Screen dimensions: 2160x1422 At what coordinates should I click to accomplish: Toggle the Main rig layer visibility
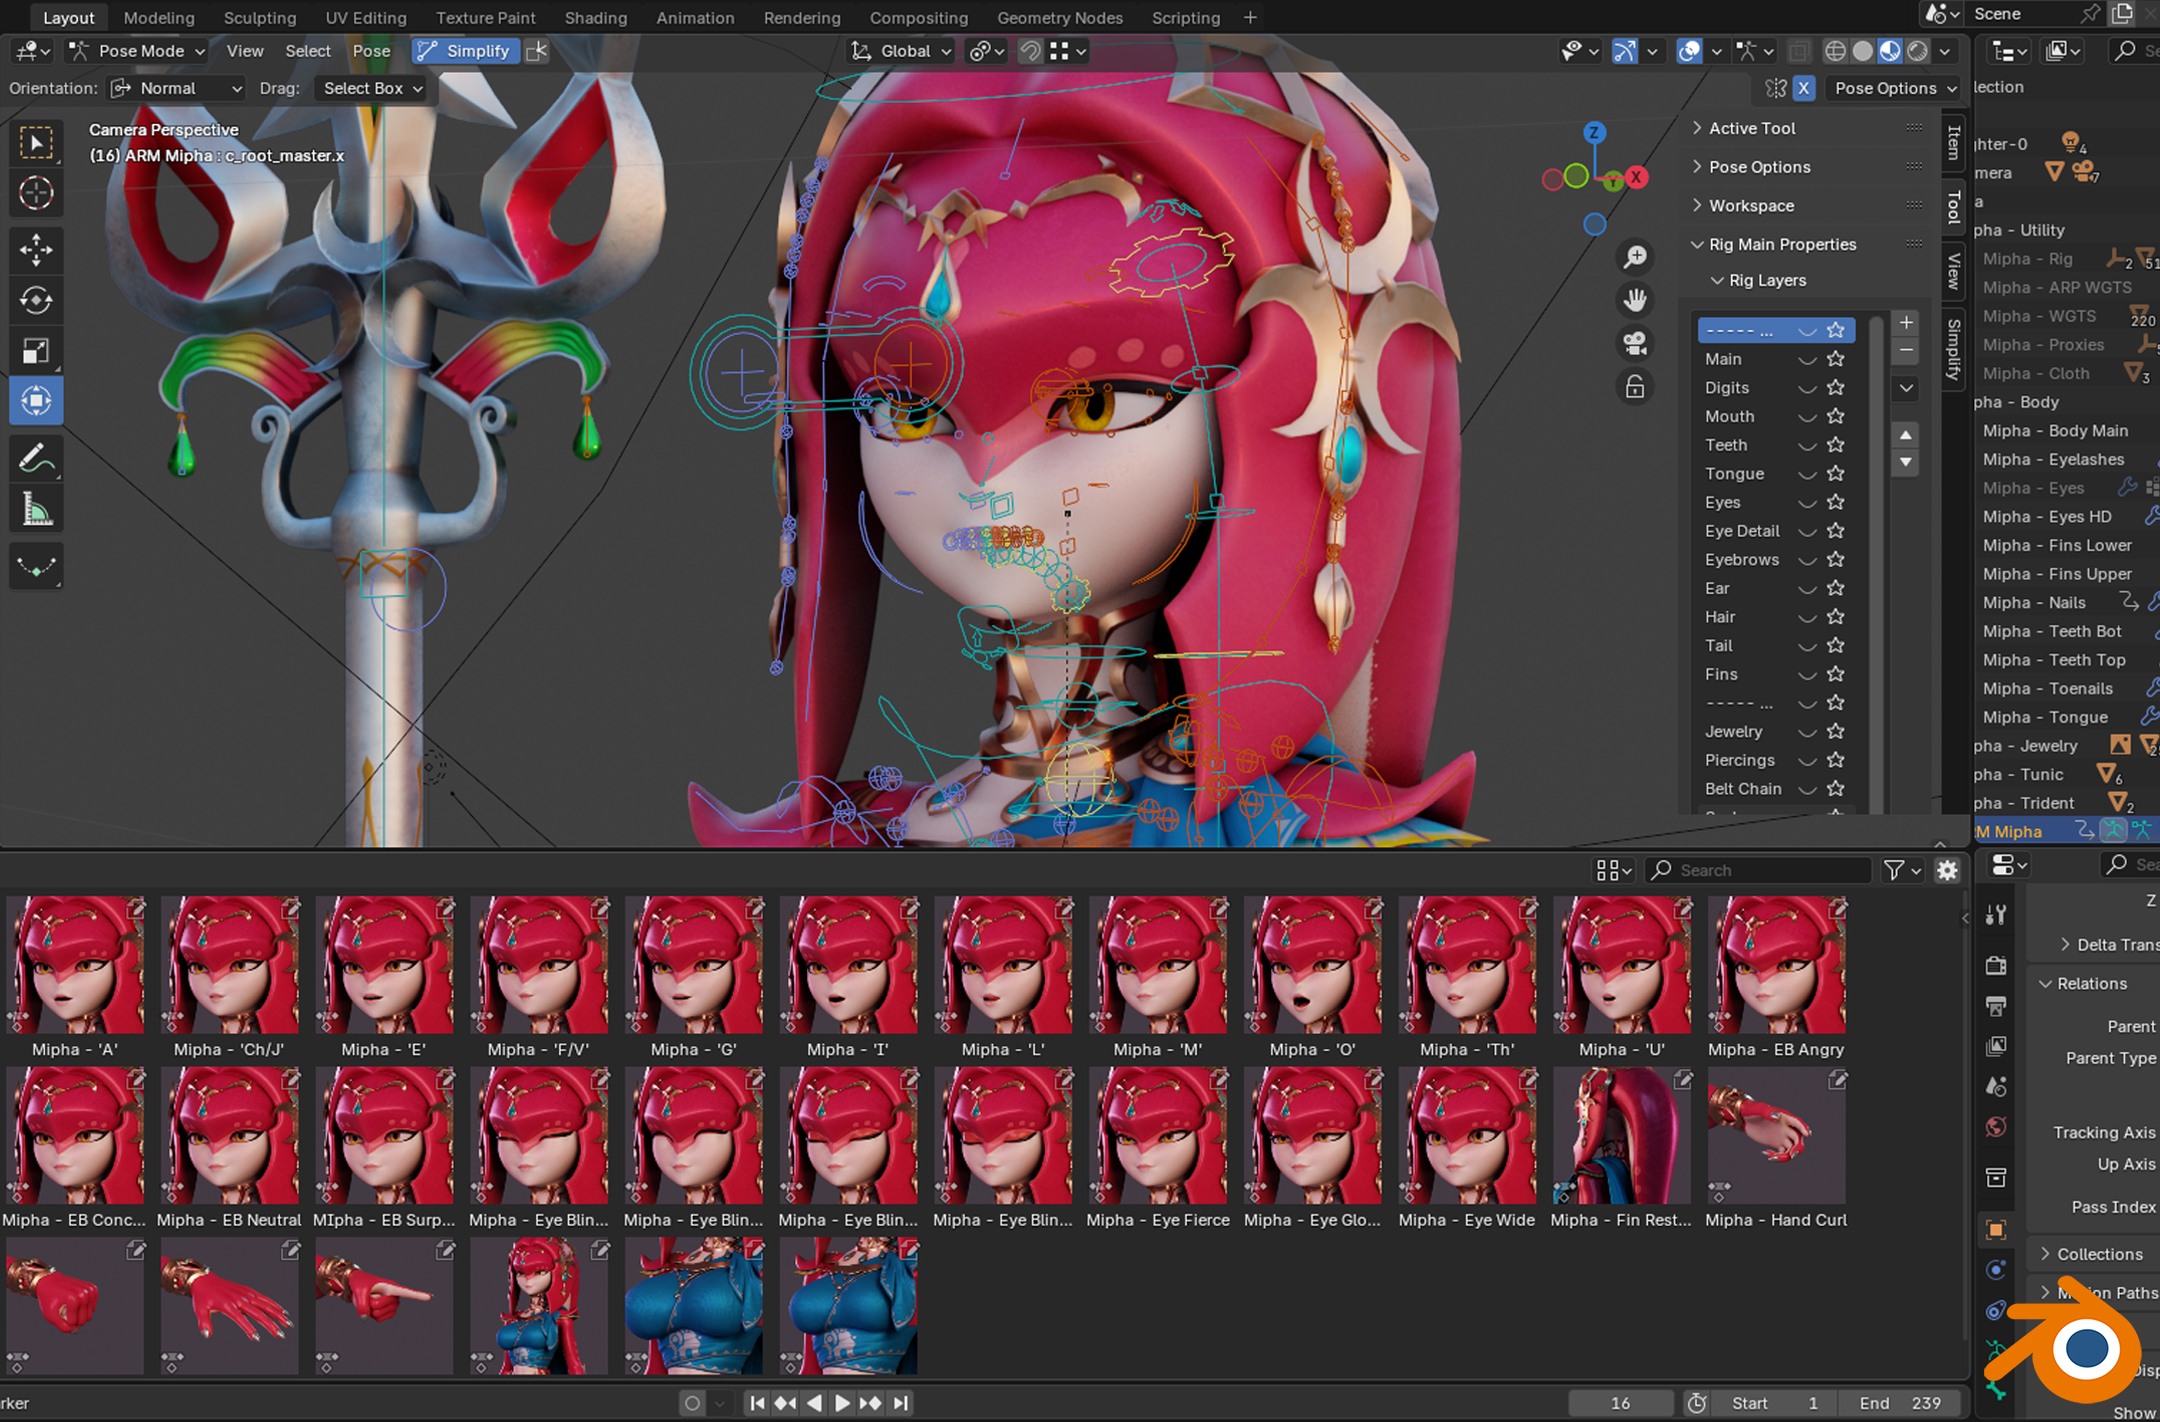point(1807,359)
